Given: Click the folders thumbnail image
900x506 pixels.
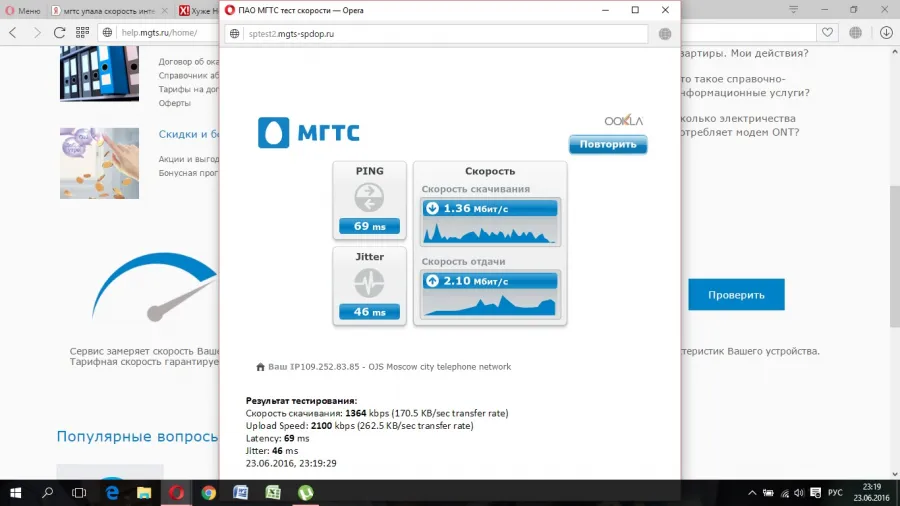Looking at the screenshot, I should (x=99, y=73).
